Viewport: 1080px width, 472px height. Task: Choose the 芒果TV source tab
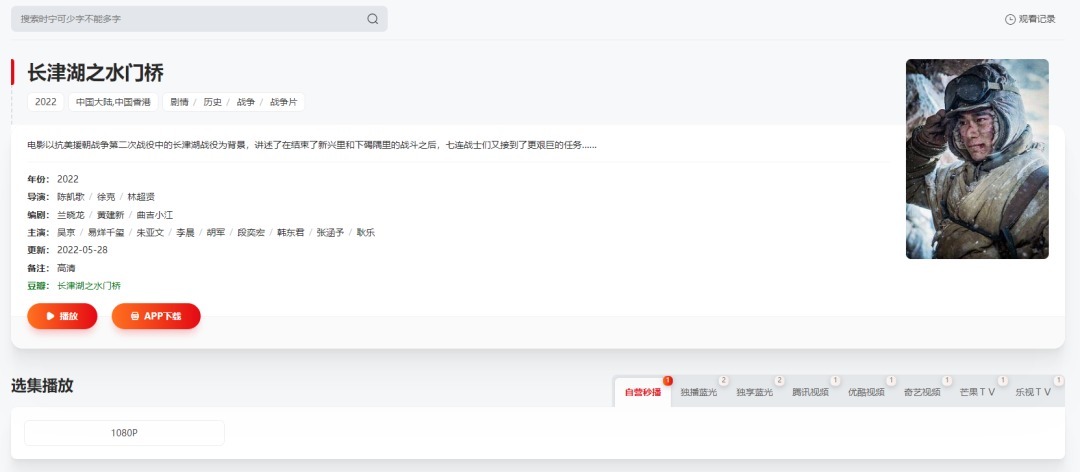[977, 392]
